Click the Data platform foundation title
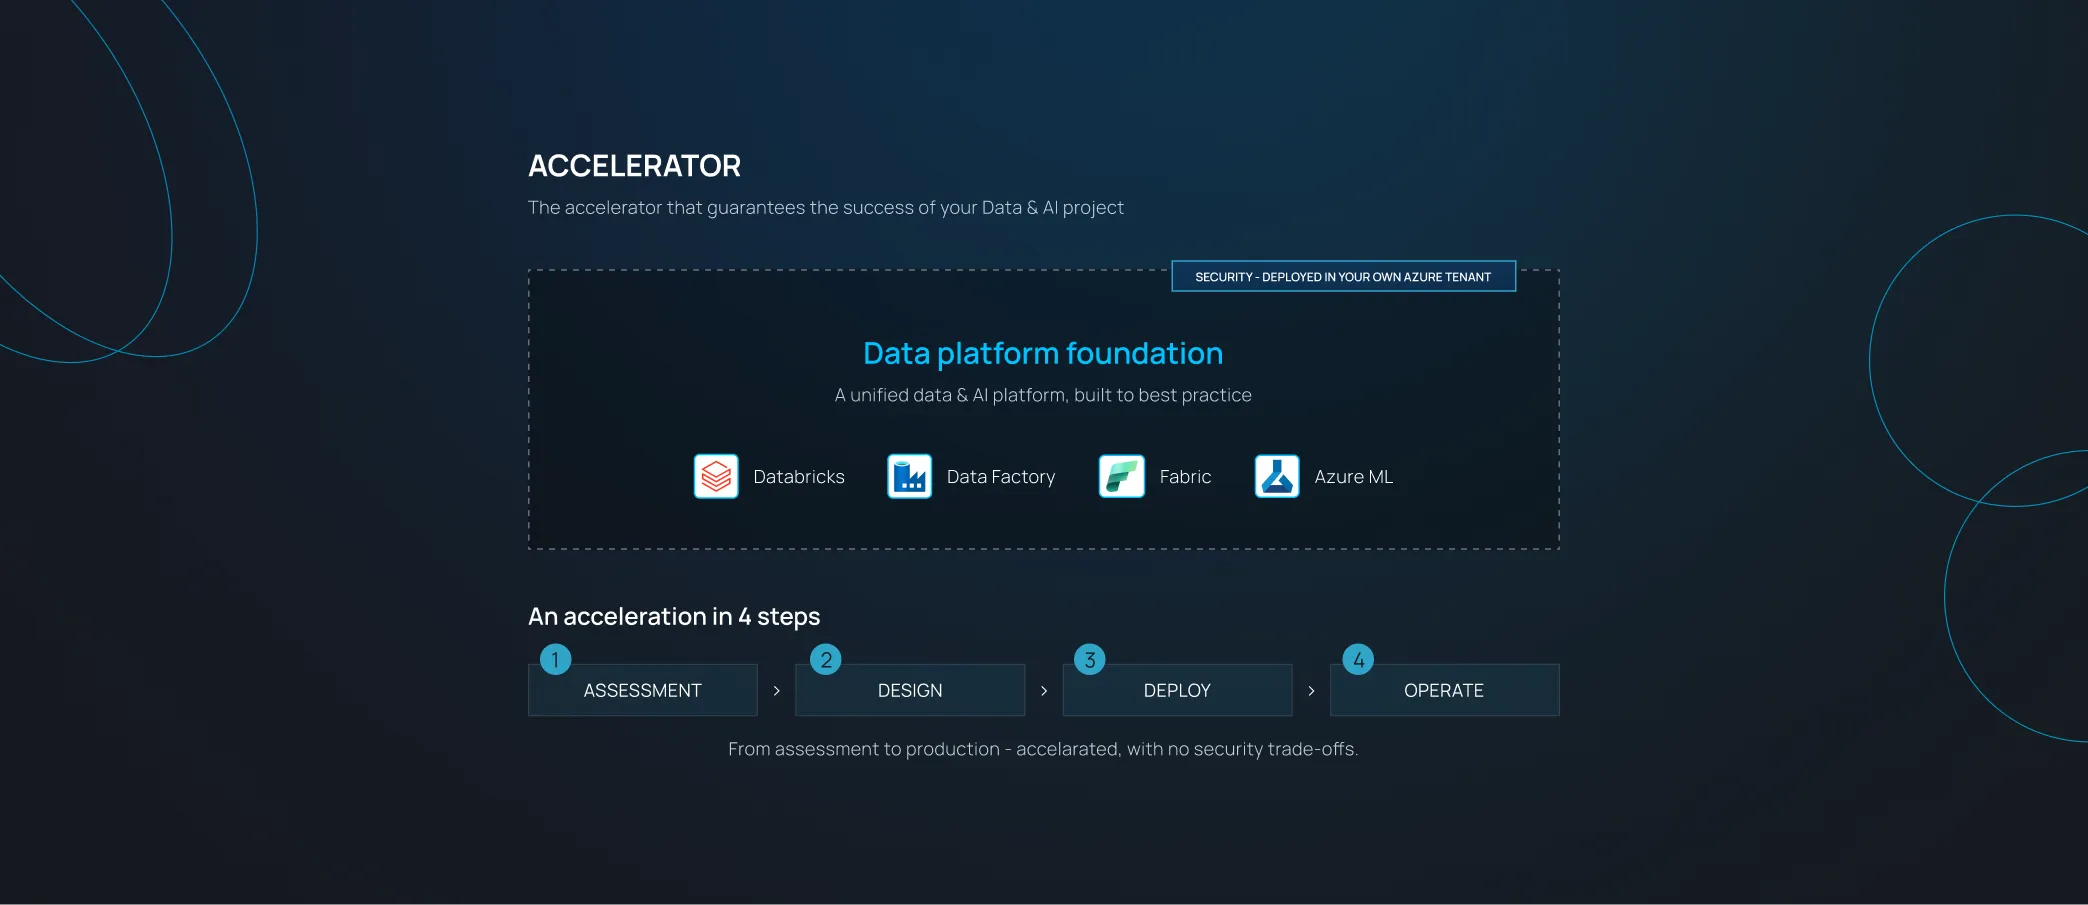2088x905 pixels. tap(1043, 353)
